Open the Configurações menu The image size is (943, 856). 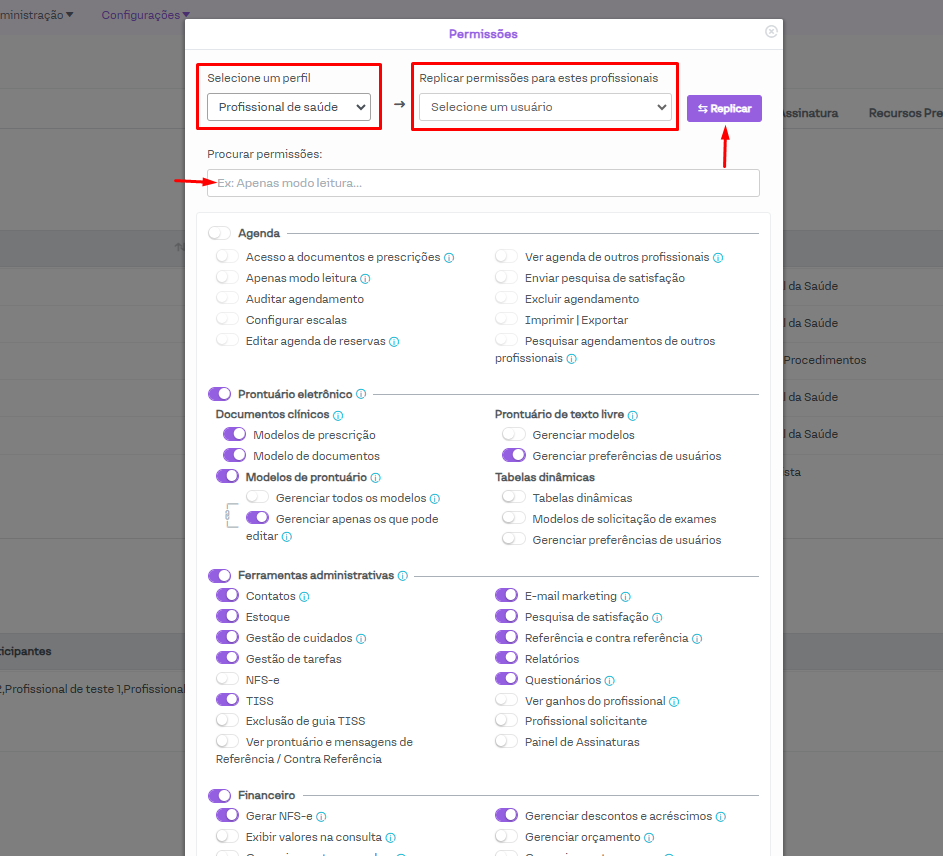(x=145, y=15)
